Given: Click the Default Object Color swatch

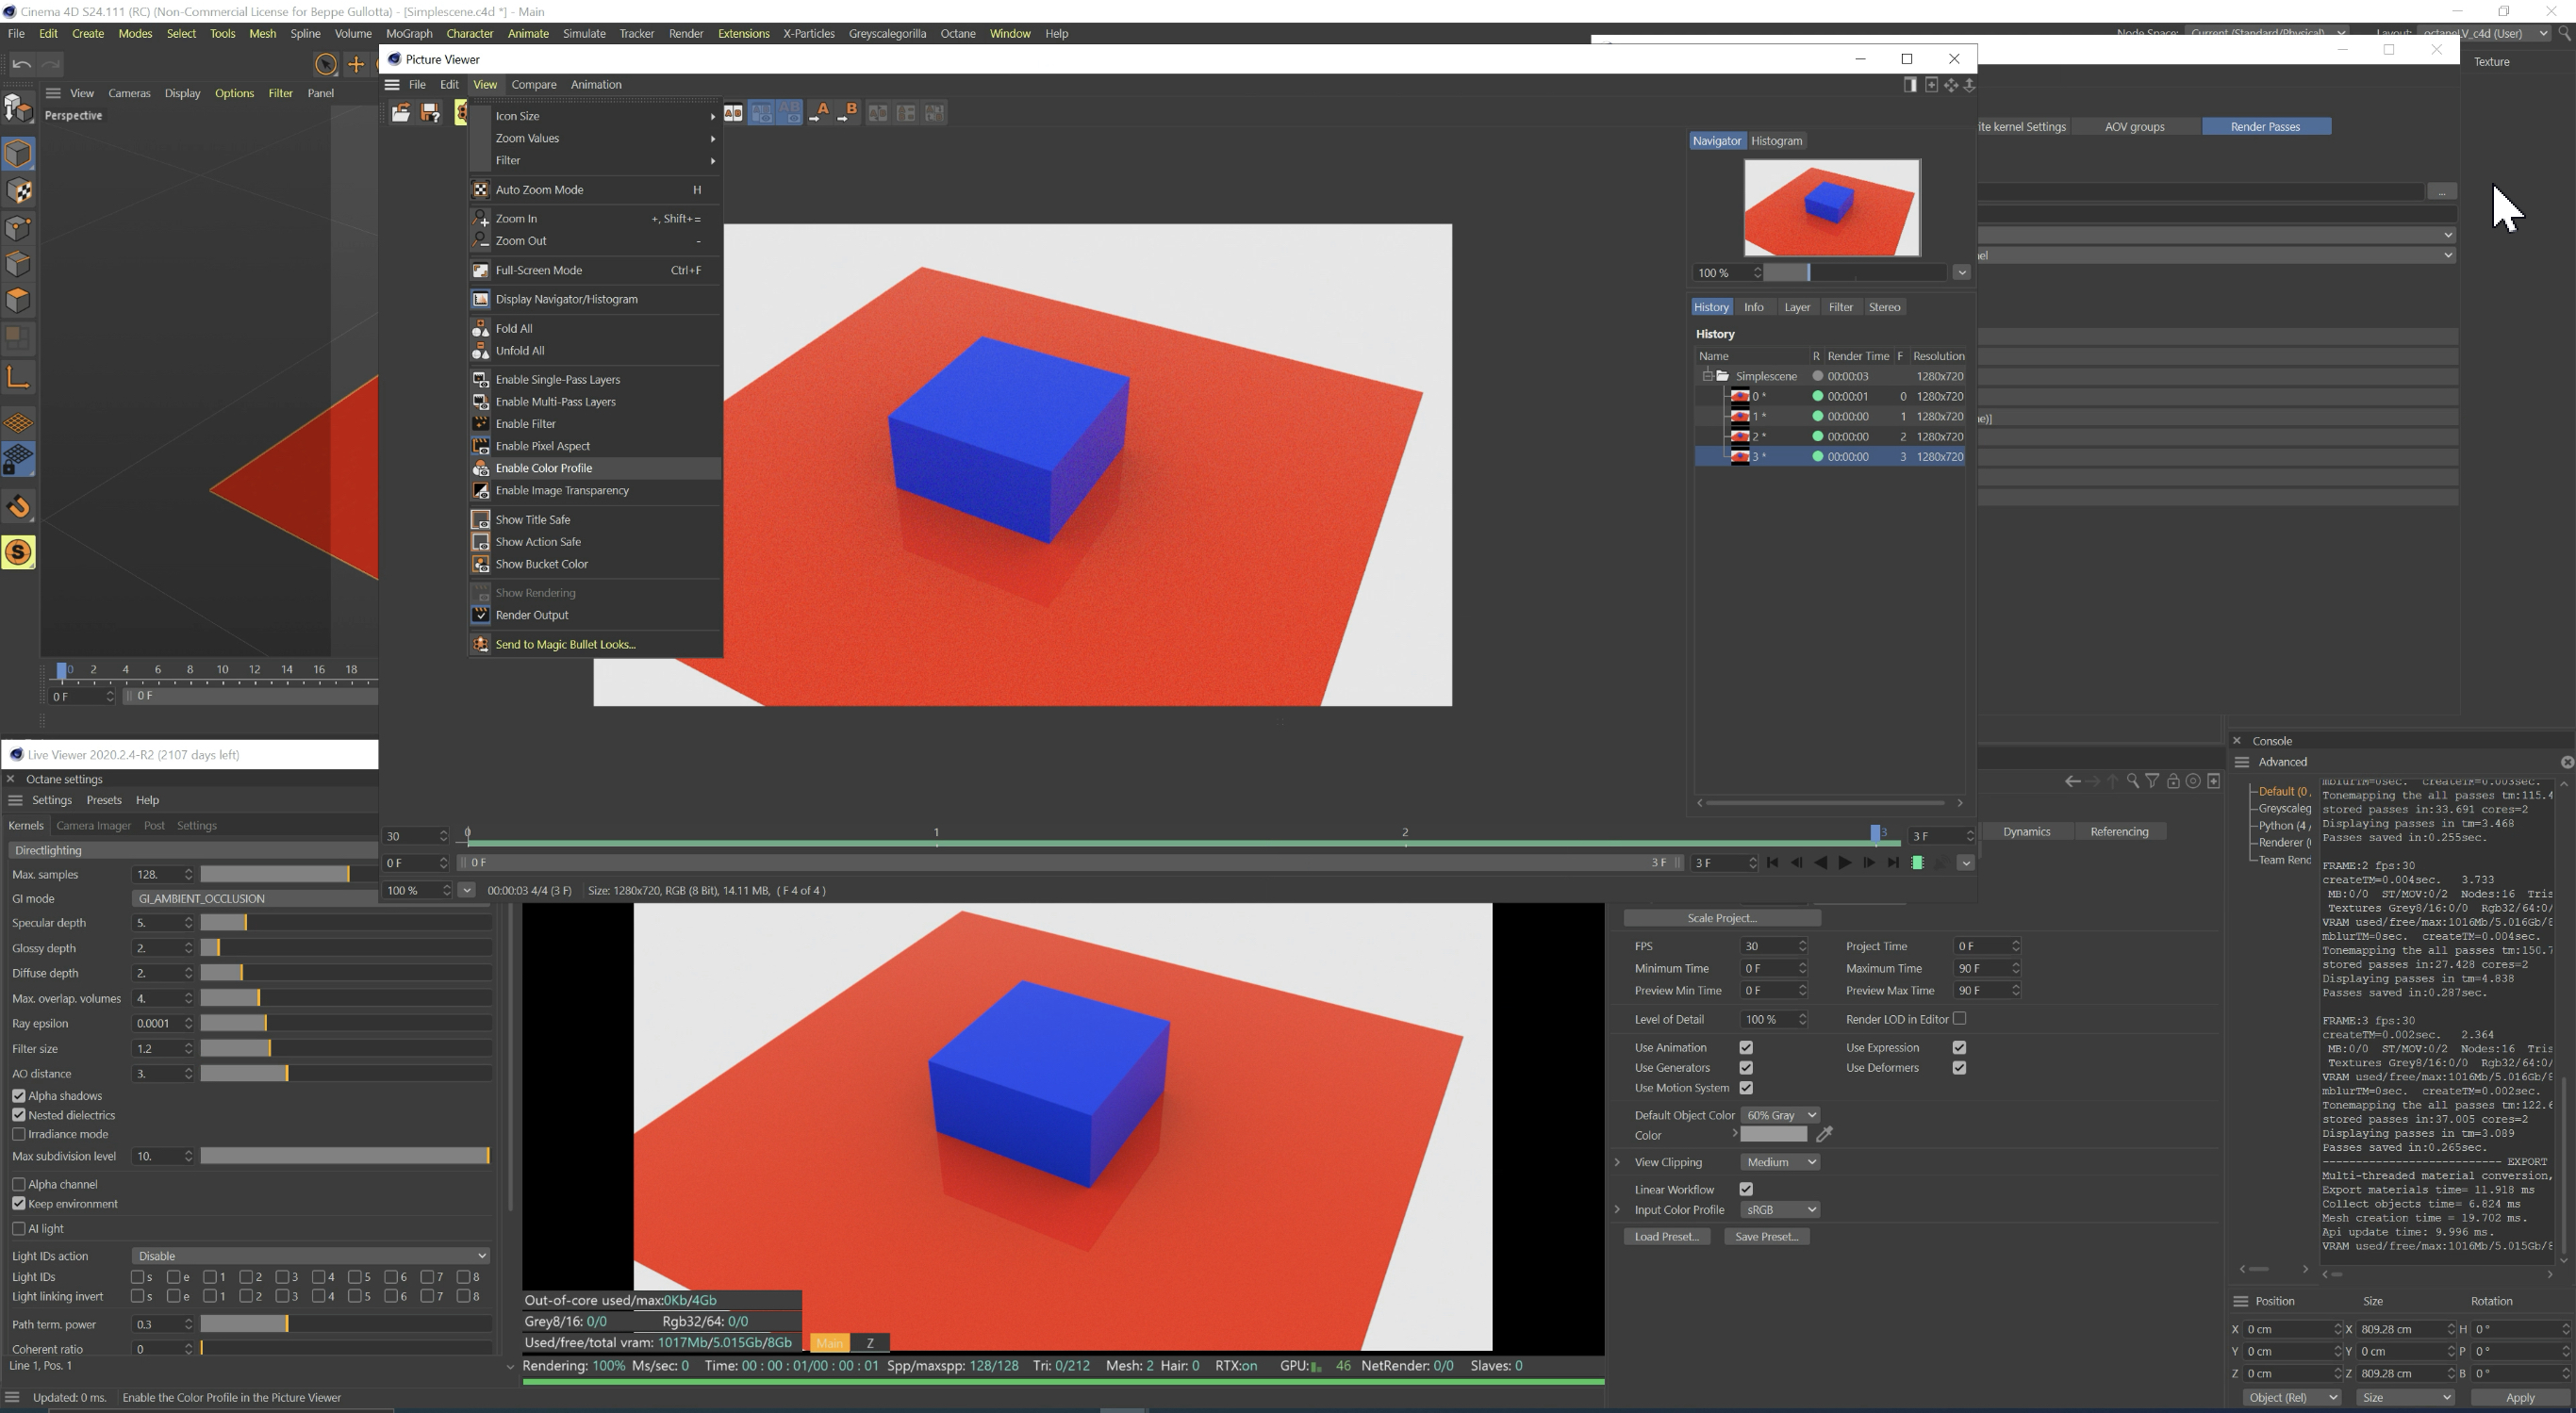Looking at the screenshot, I should click(1774, 1134).
